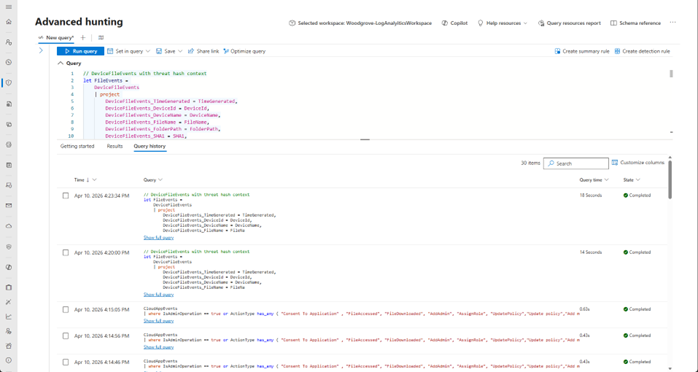This screenshot has height=372, width=698.
Task: Click the Advanced hunting page title
Action: coord(79,22)
